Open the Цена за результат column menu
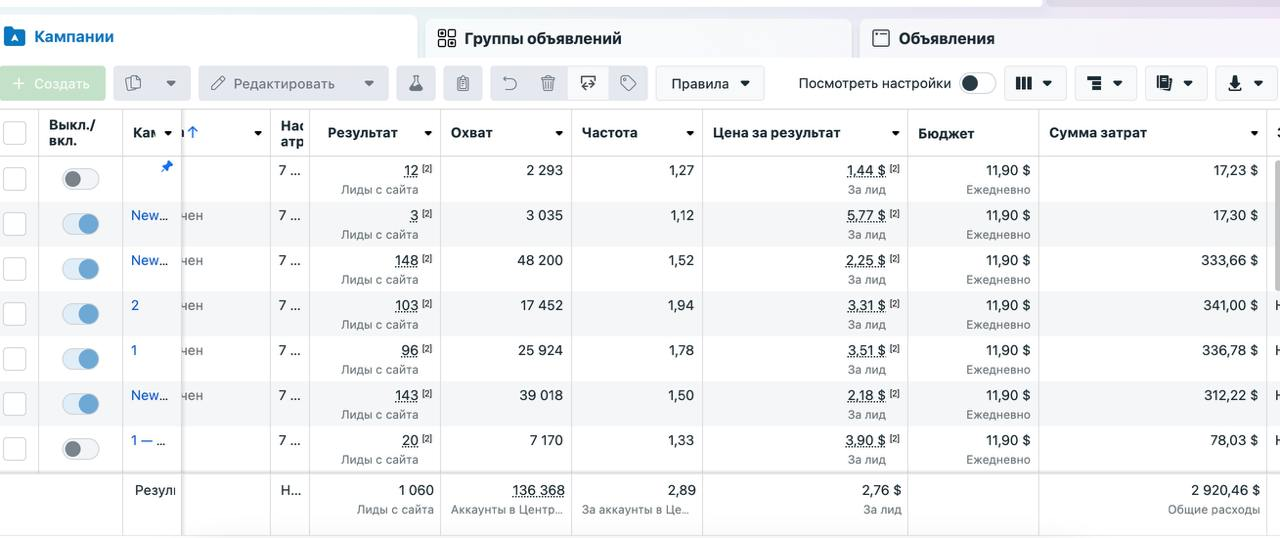The height and width of the screenshot is (538, 1280). (895, 134)
